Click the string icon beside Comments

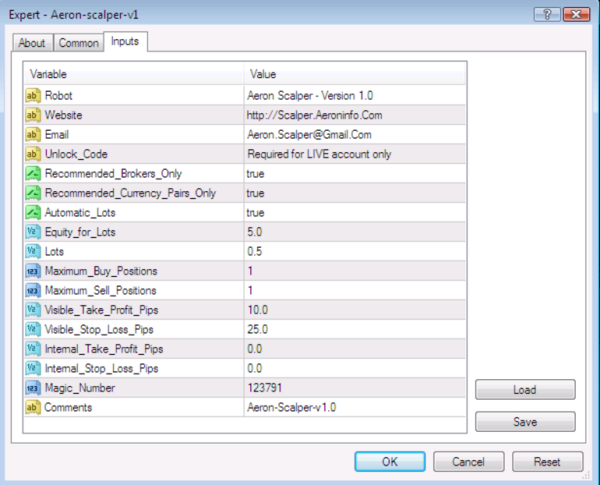[x=33, y=408]
